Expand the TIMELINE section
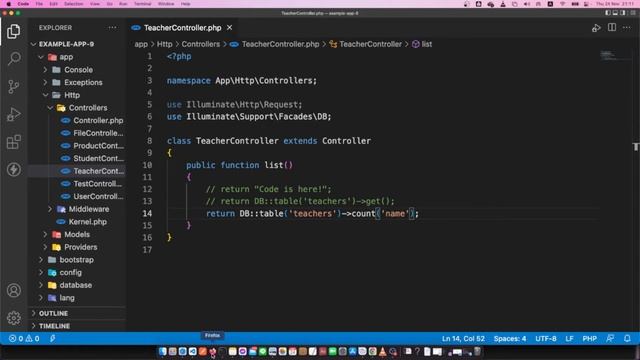640x360 pixels. point(77,326)
